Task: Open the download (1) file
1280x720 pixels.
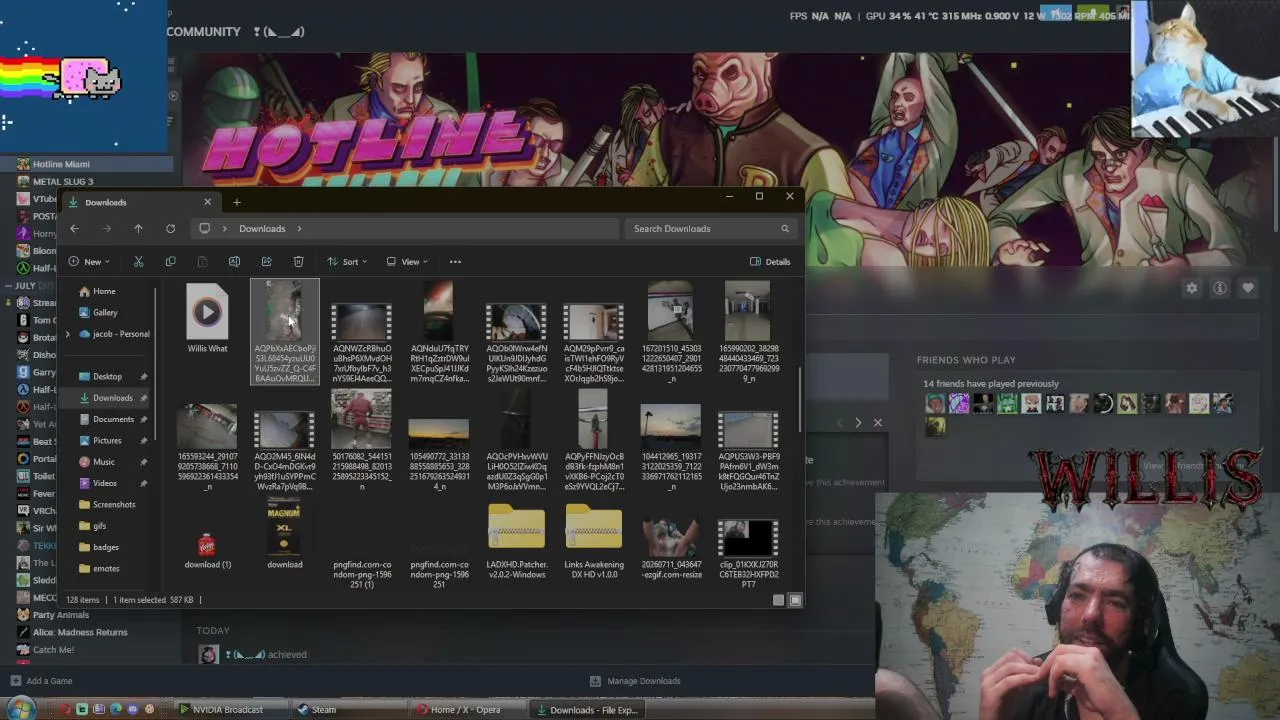Action: (x=207, y=550)
